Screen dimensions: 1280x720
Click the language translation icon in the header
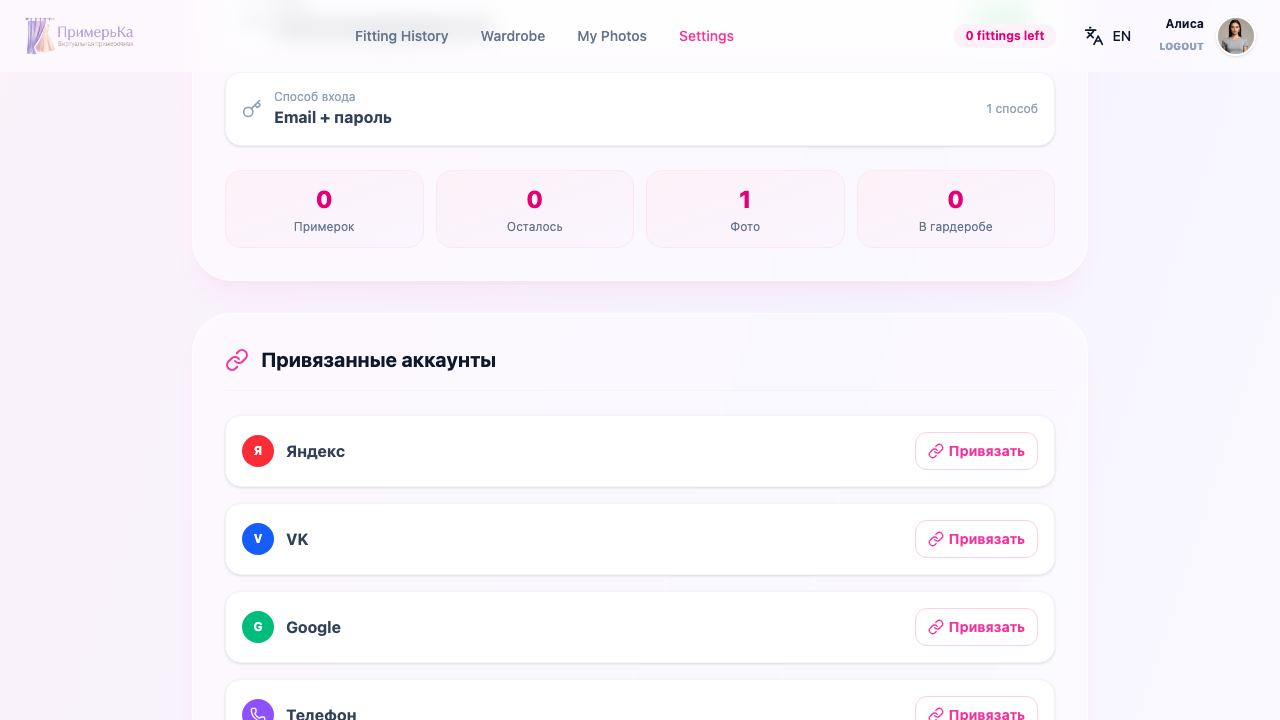[1093, 36]
